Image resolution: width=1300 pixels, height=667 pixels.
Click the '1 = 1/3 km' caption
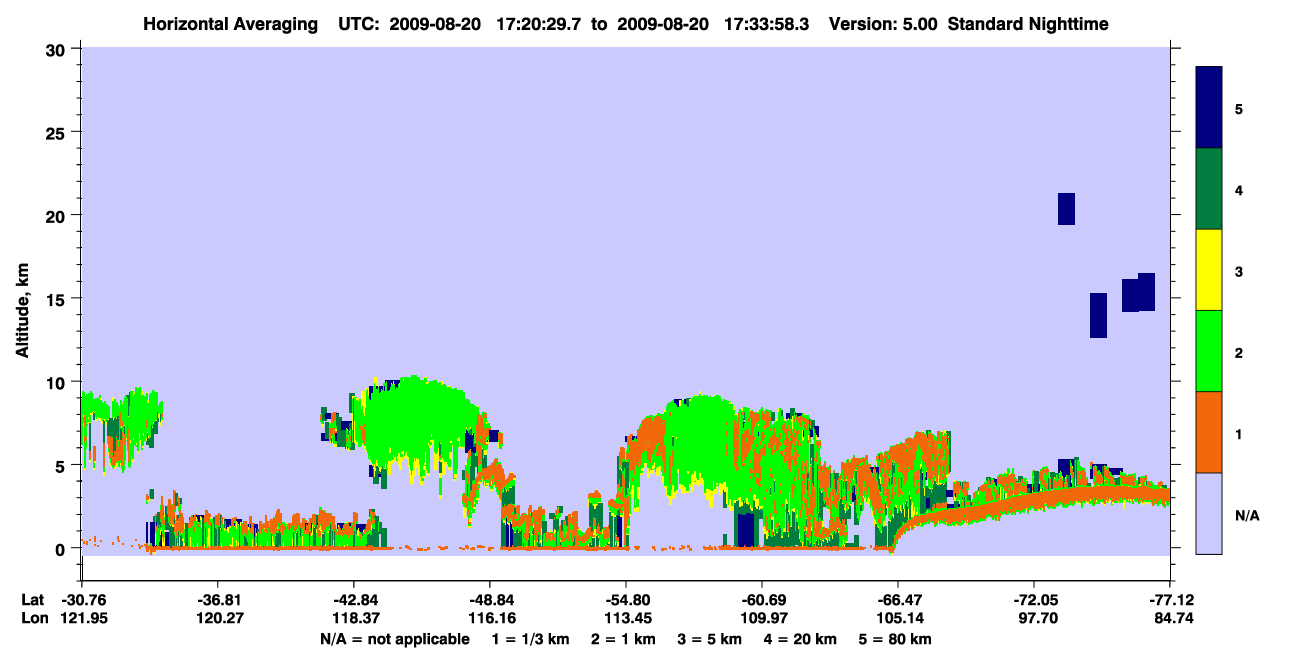(x=530, y=639)
